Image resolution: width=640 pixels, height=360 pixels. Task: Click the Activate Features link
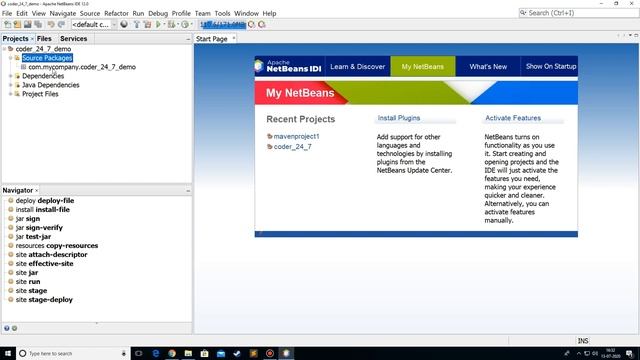pos(513,118)
